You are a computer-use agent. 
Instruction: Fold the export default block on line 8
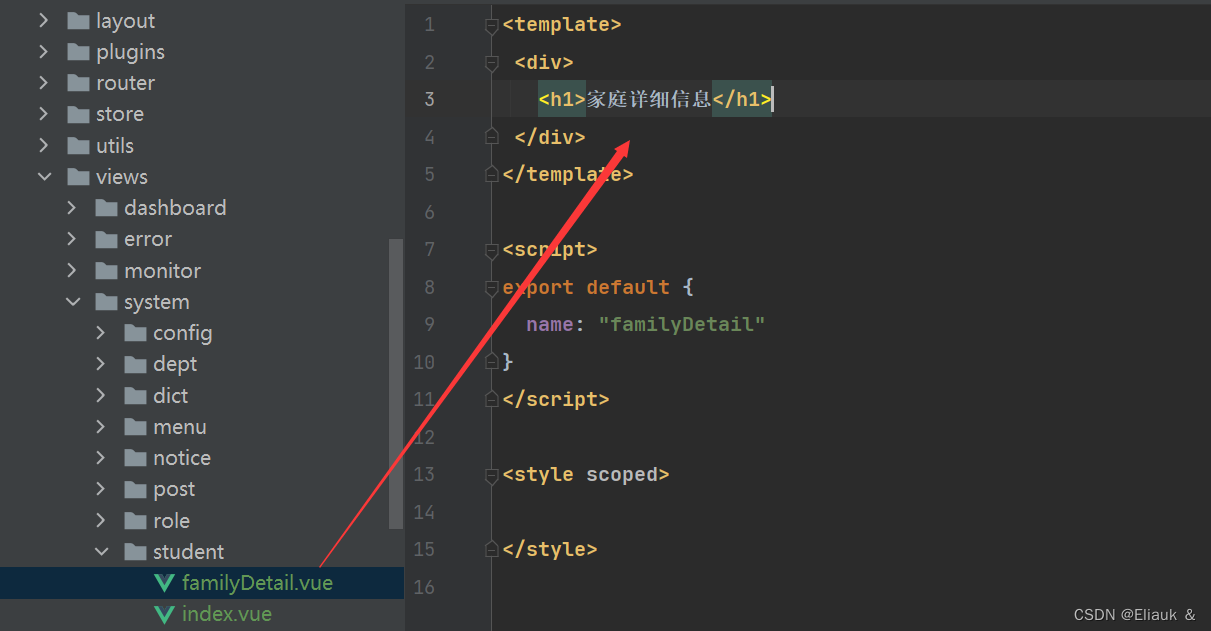point(491,288)
